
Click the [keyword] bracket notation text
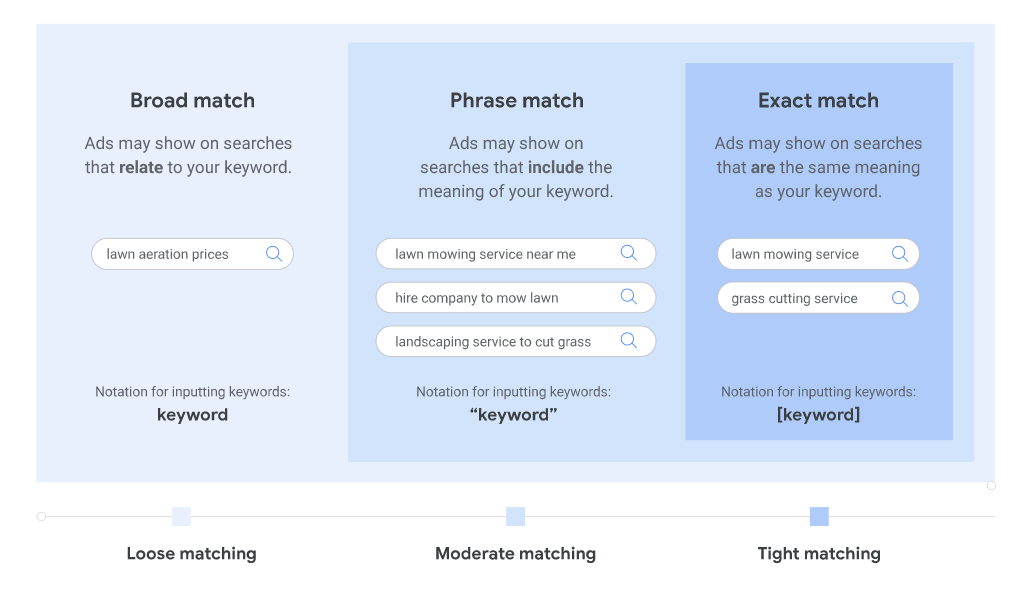coord(818,414)
